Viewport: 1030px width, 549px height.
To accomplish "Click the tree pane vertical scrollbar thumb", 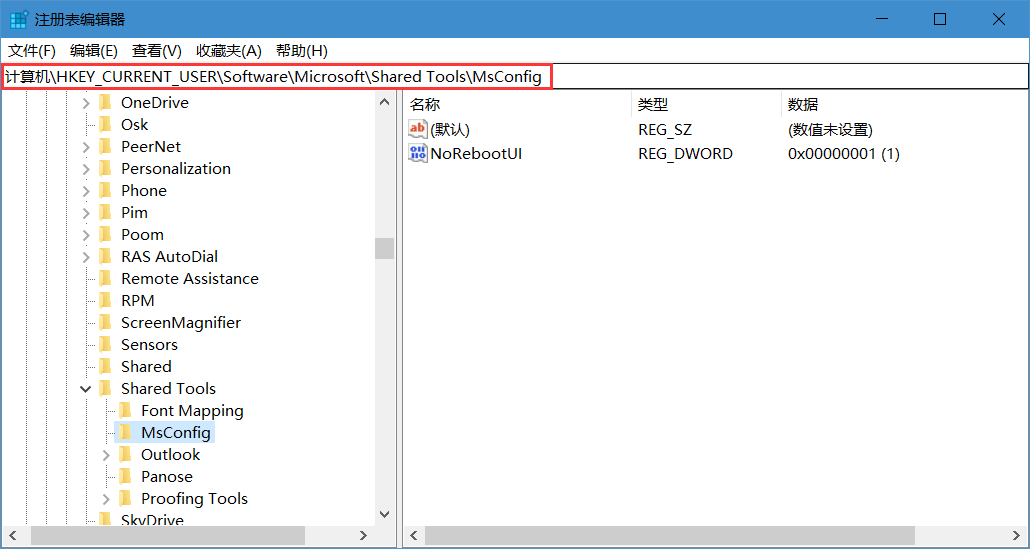I will click(384, 248).
